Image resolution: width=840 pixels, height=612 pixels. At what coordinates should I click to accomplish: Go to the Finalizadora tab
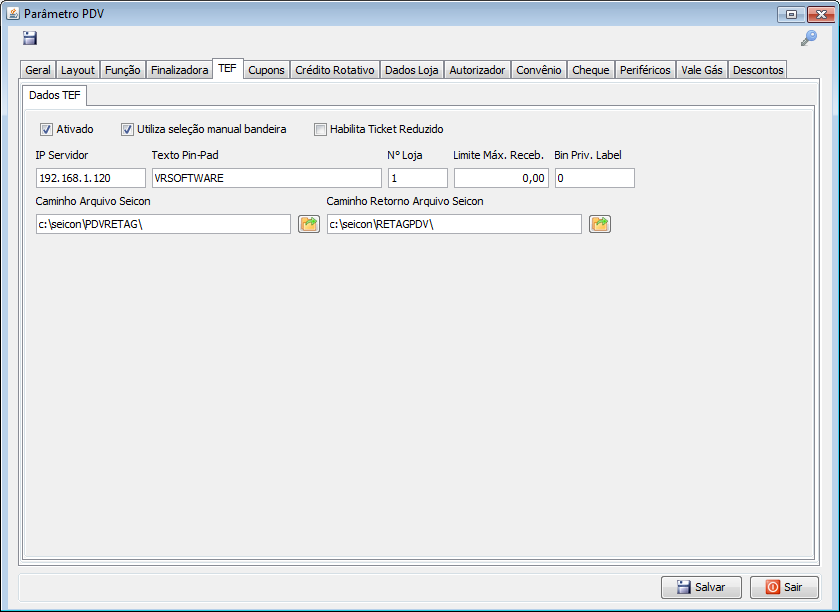[179, 70]
